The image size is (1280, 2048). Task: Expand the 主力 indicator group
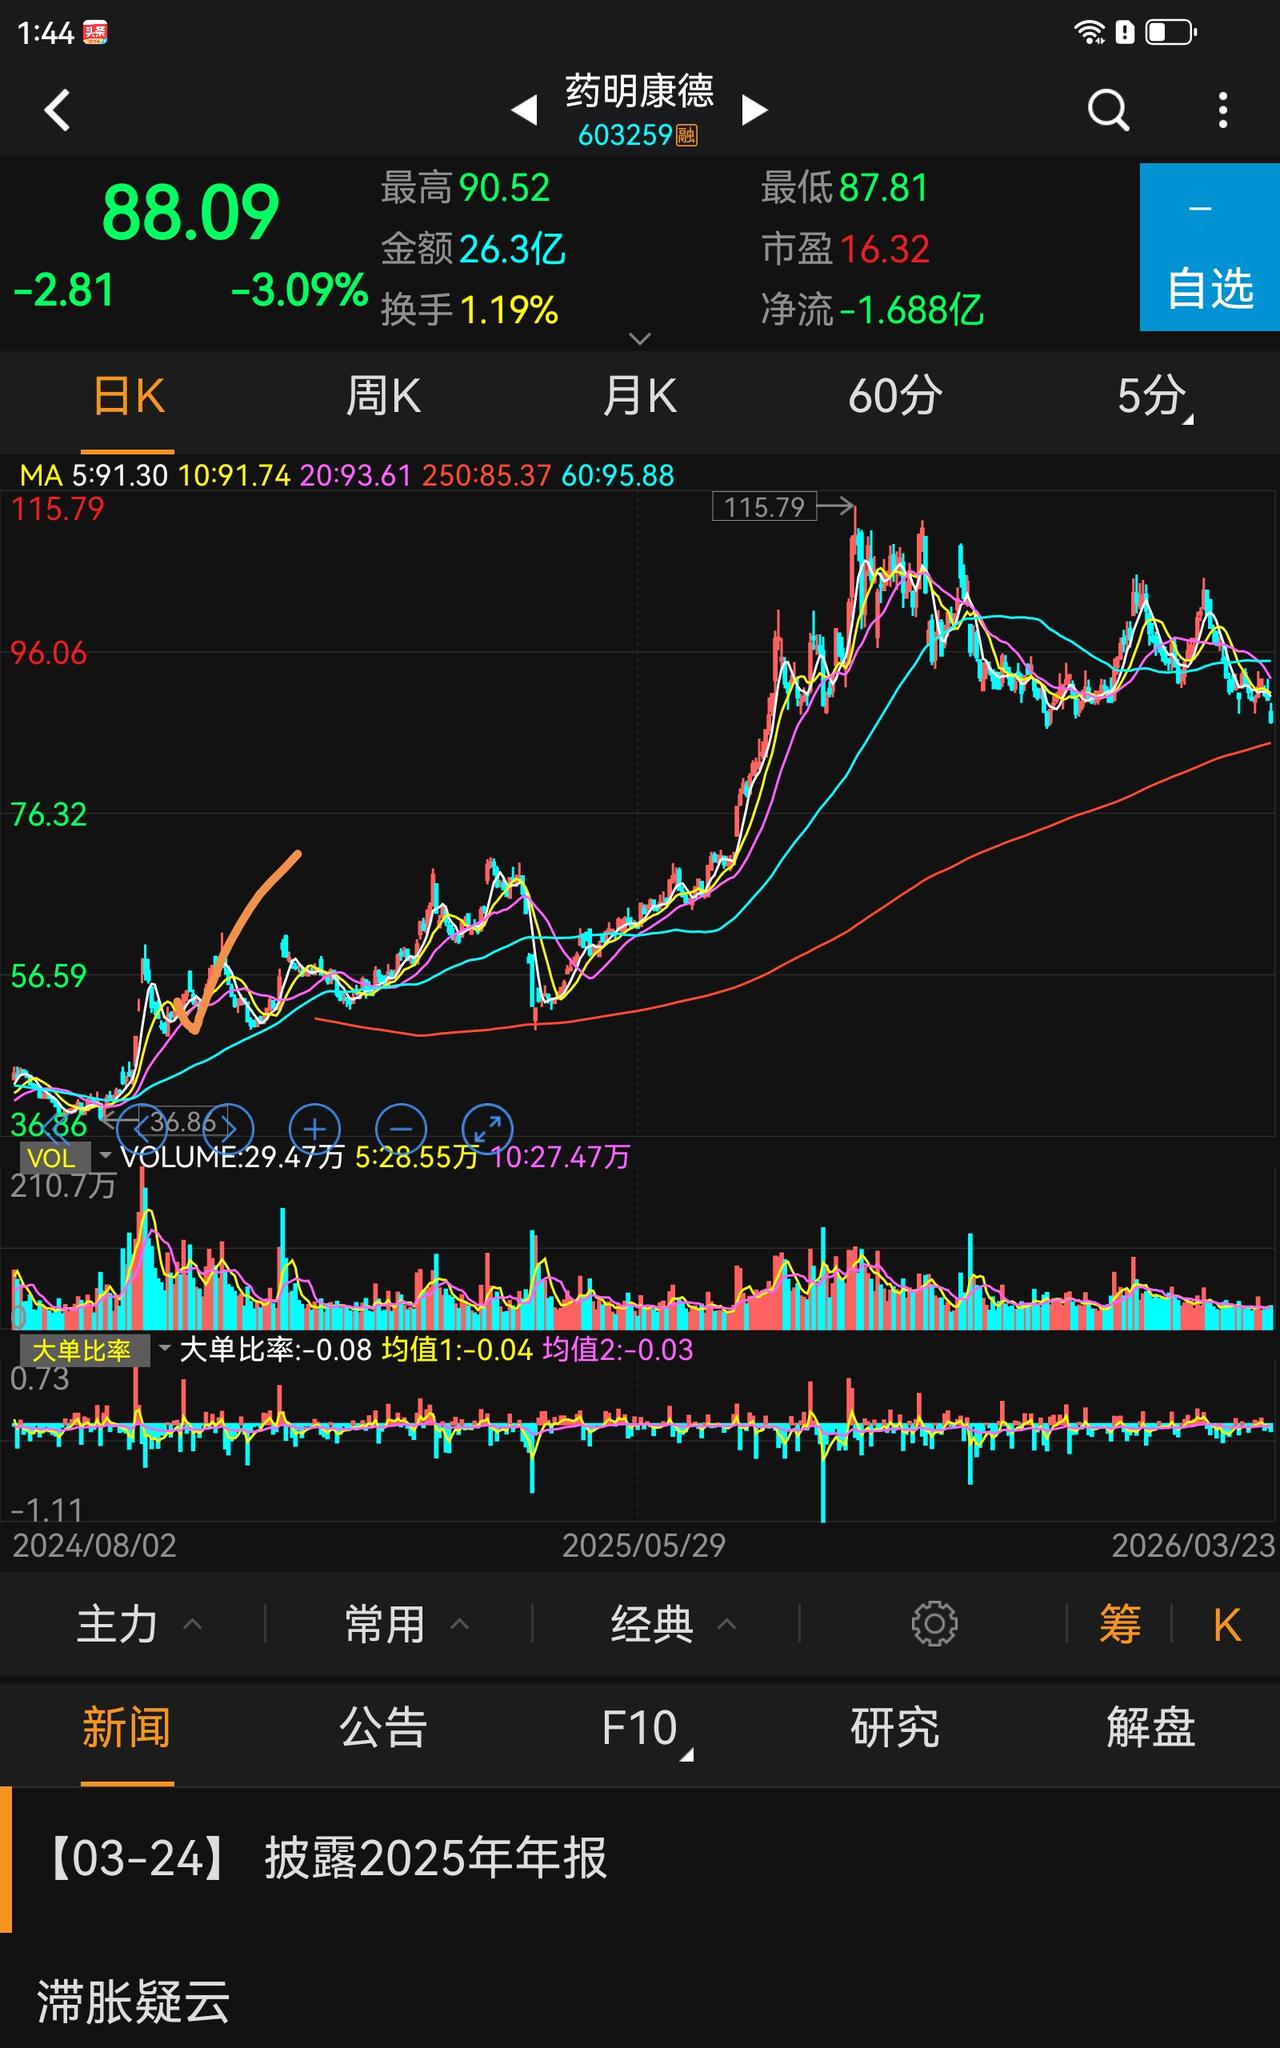(139, 1624)
